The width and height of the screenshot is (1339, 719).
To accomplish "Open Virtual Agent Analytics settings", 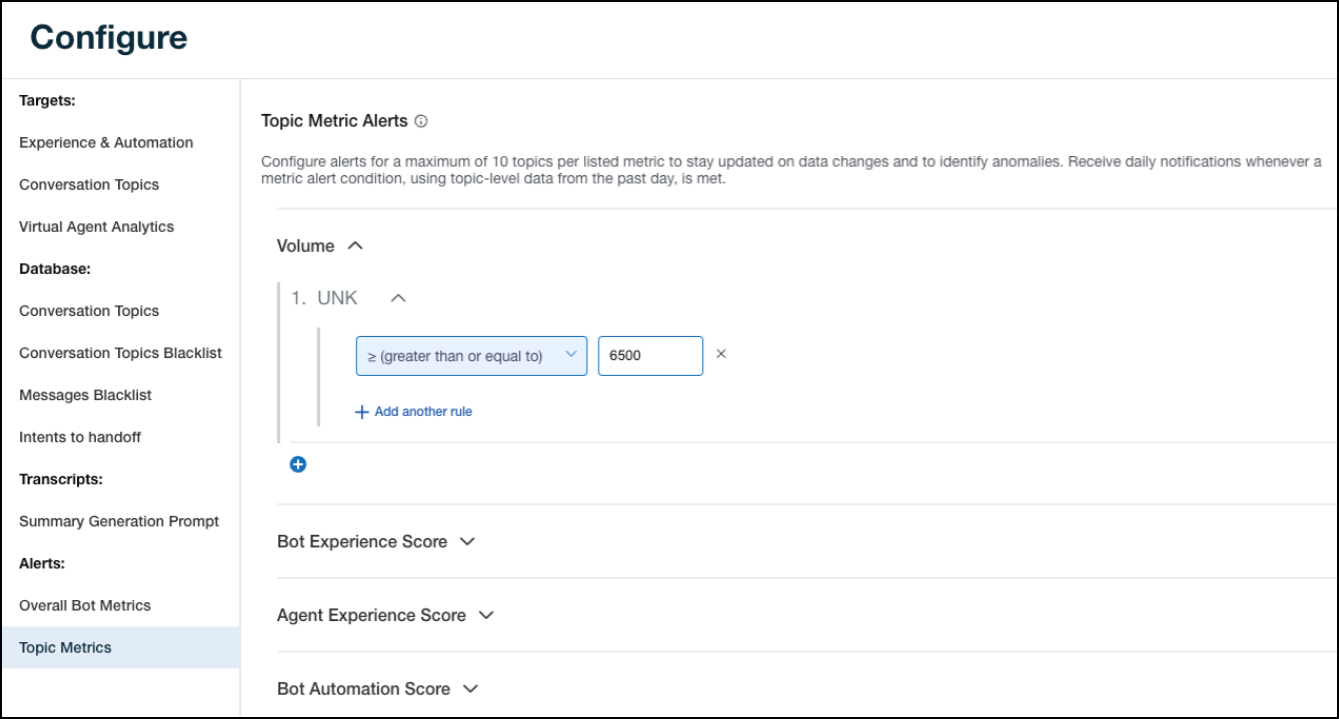I will coord(96,227).
